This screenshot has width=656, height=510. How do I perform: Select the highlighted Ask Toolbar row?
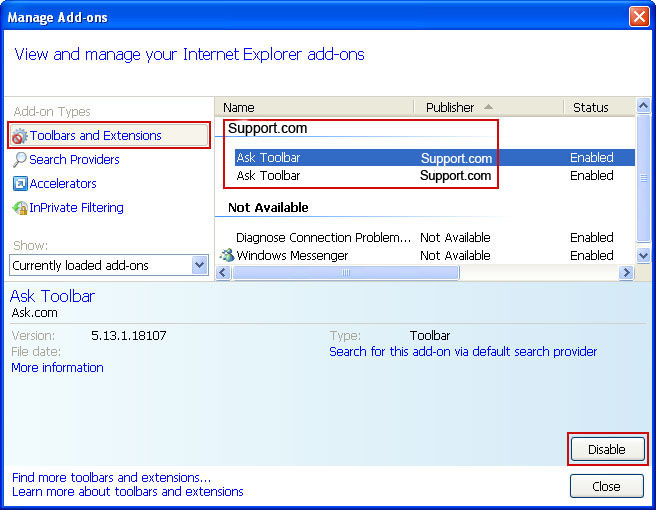[435, 158]
